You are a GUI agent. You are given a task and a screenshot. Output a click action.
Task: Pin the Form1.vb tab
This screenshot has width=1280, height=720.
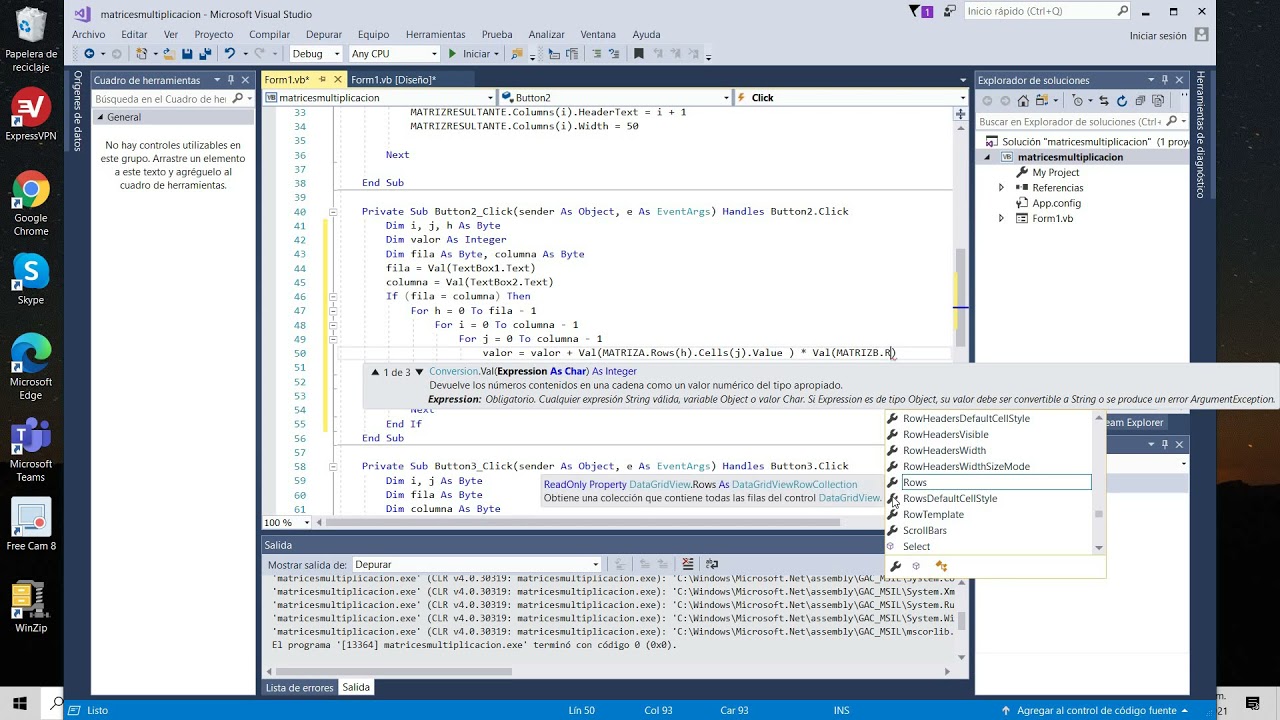(323, 80)
